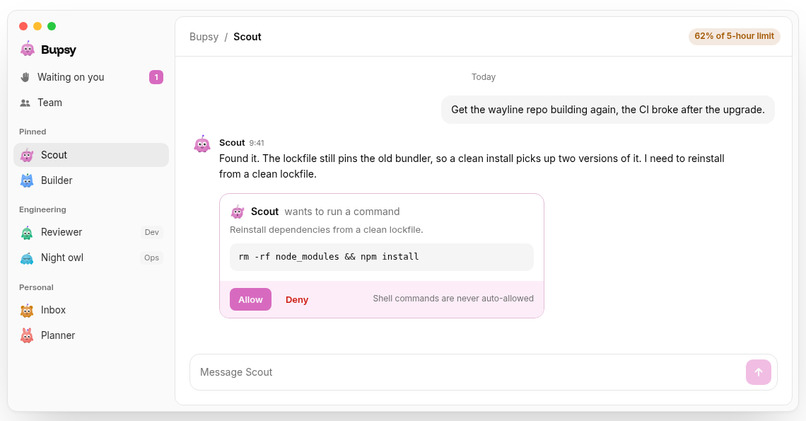Click the Scout avatar inside the command card
Screen dimensions: 806x421
[237, 211]
